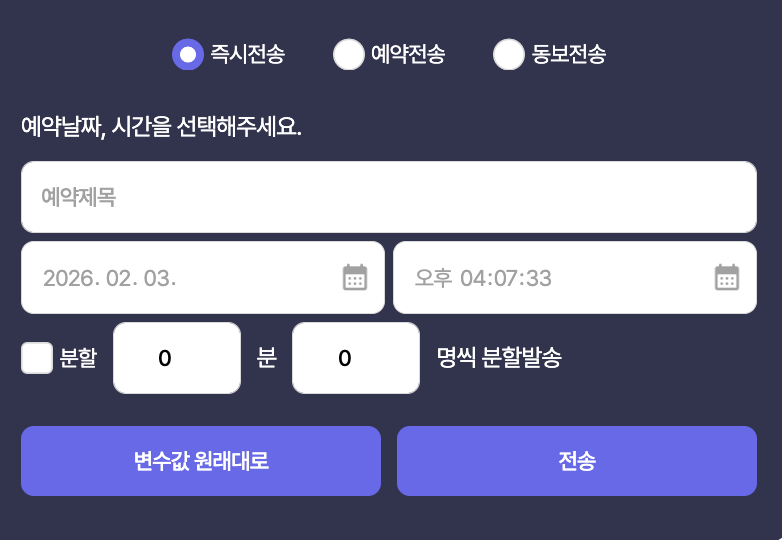The image size is (782, 540).
Task: Select the minutes input box before 분
Action: tap(177, 358)
